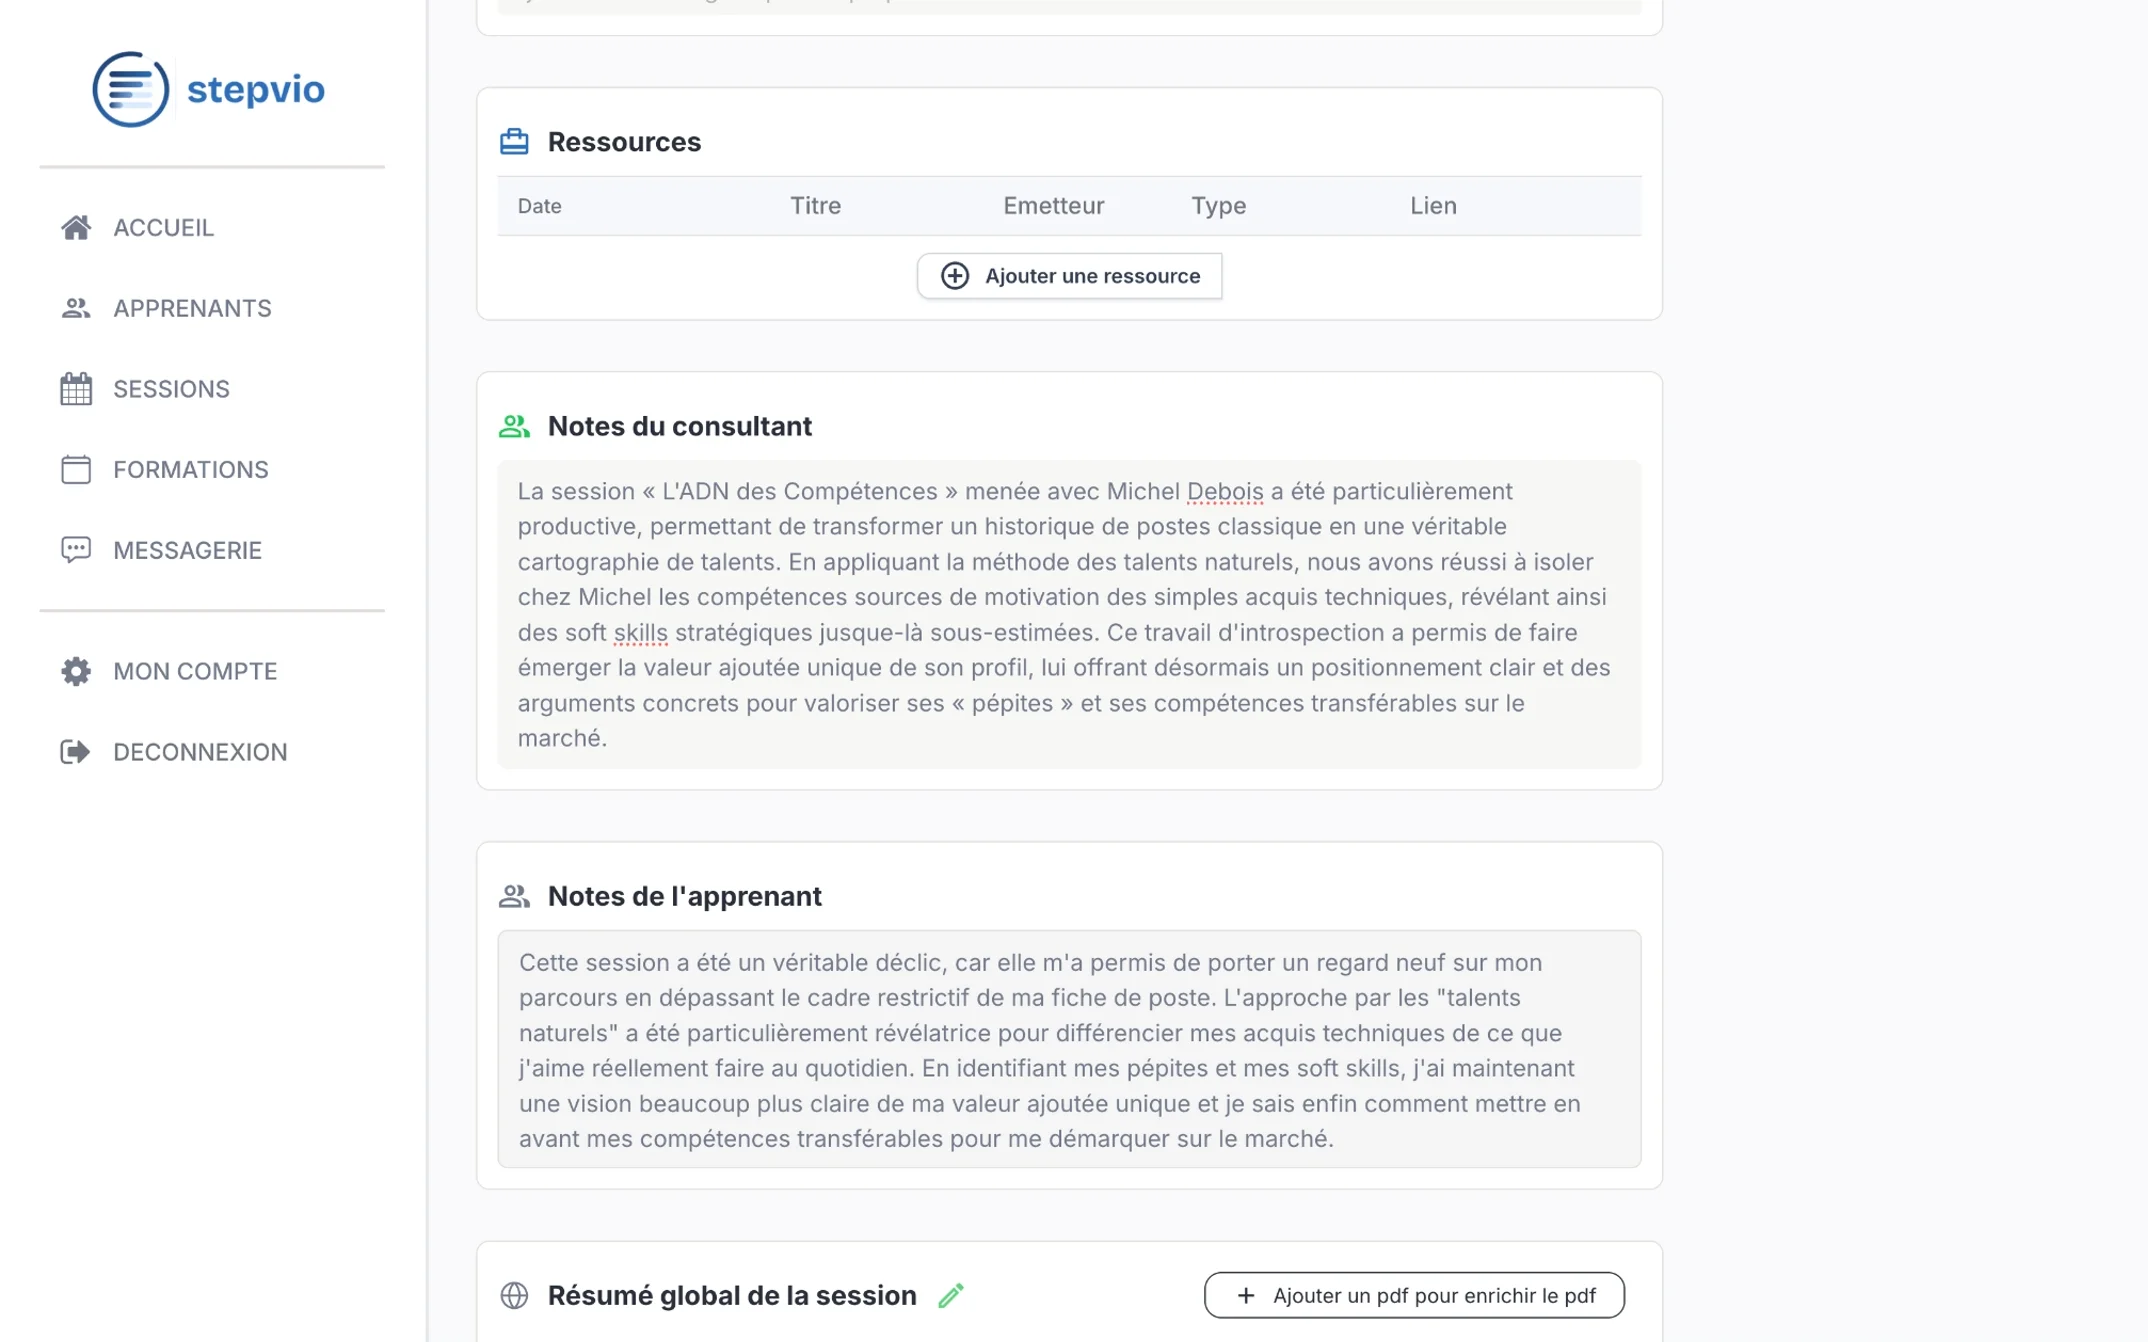Screen dimensions: 2148x1342
Task: Click the stepvio logo
Action: click(x=208, y=89)
